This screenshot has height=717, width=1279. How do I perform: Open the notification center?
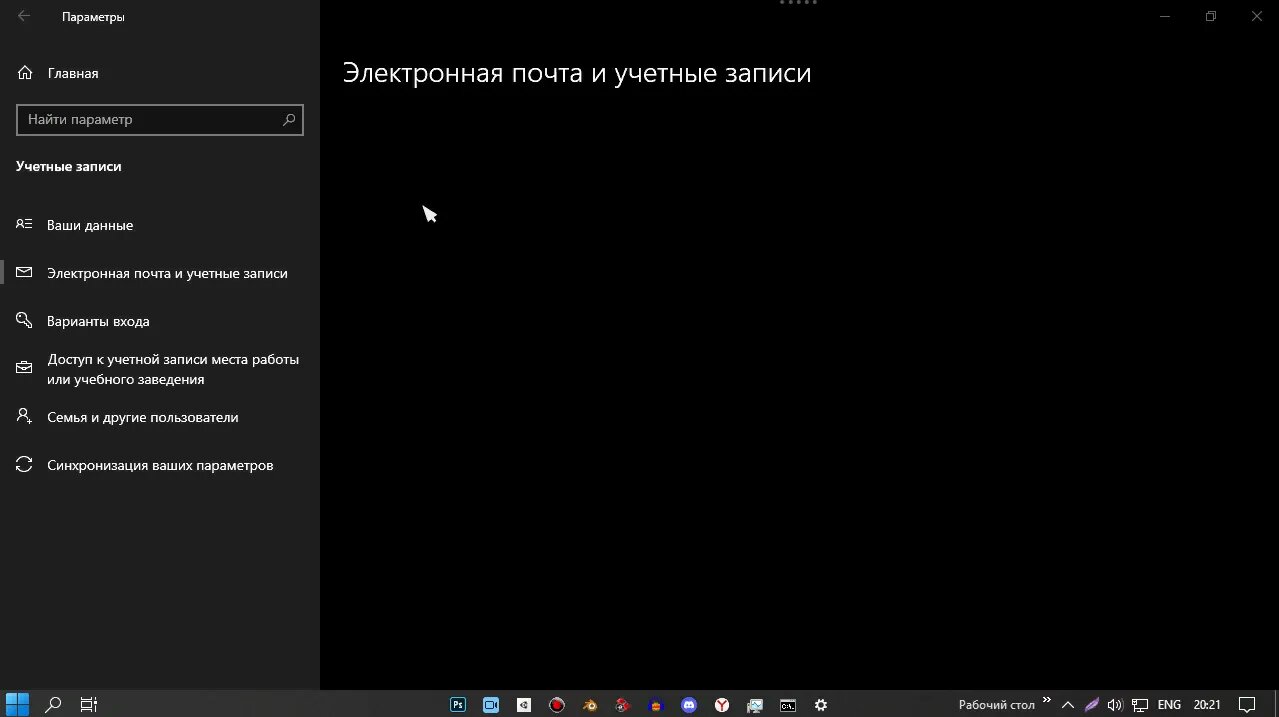[1247, 704]
